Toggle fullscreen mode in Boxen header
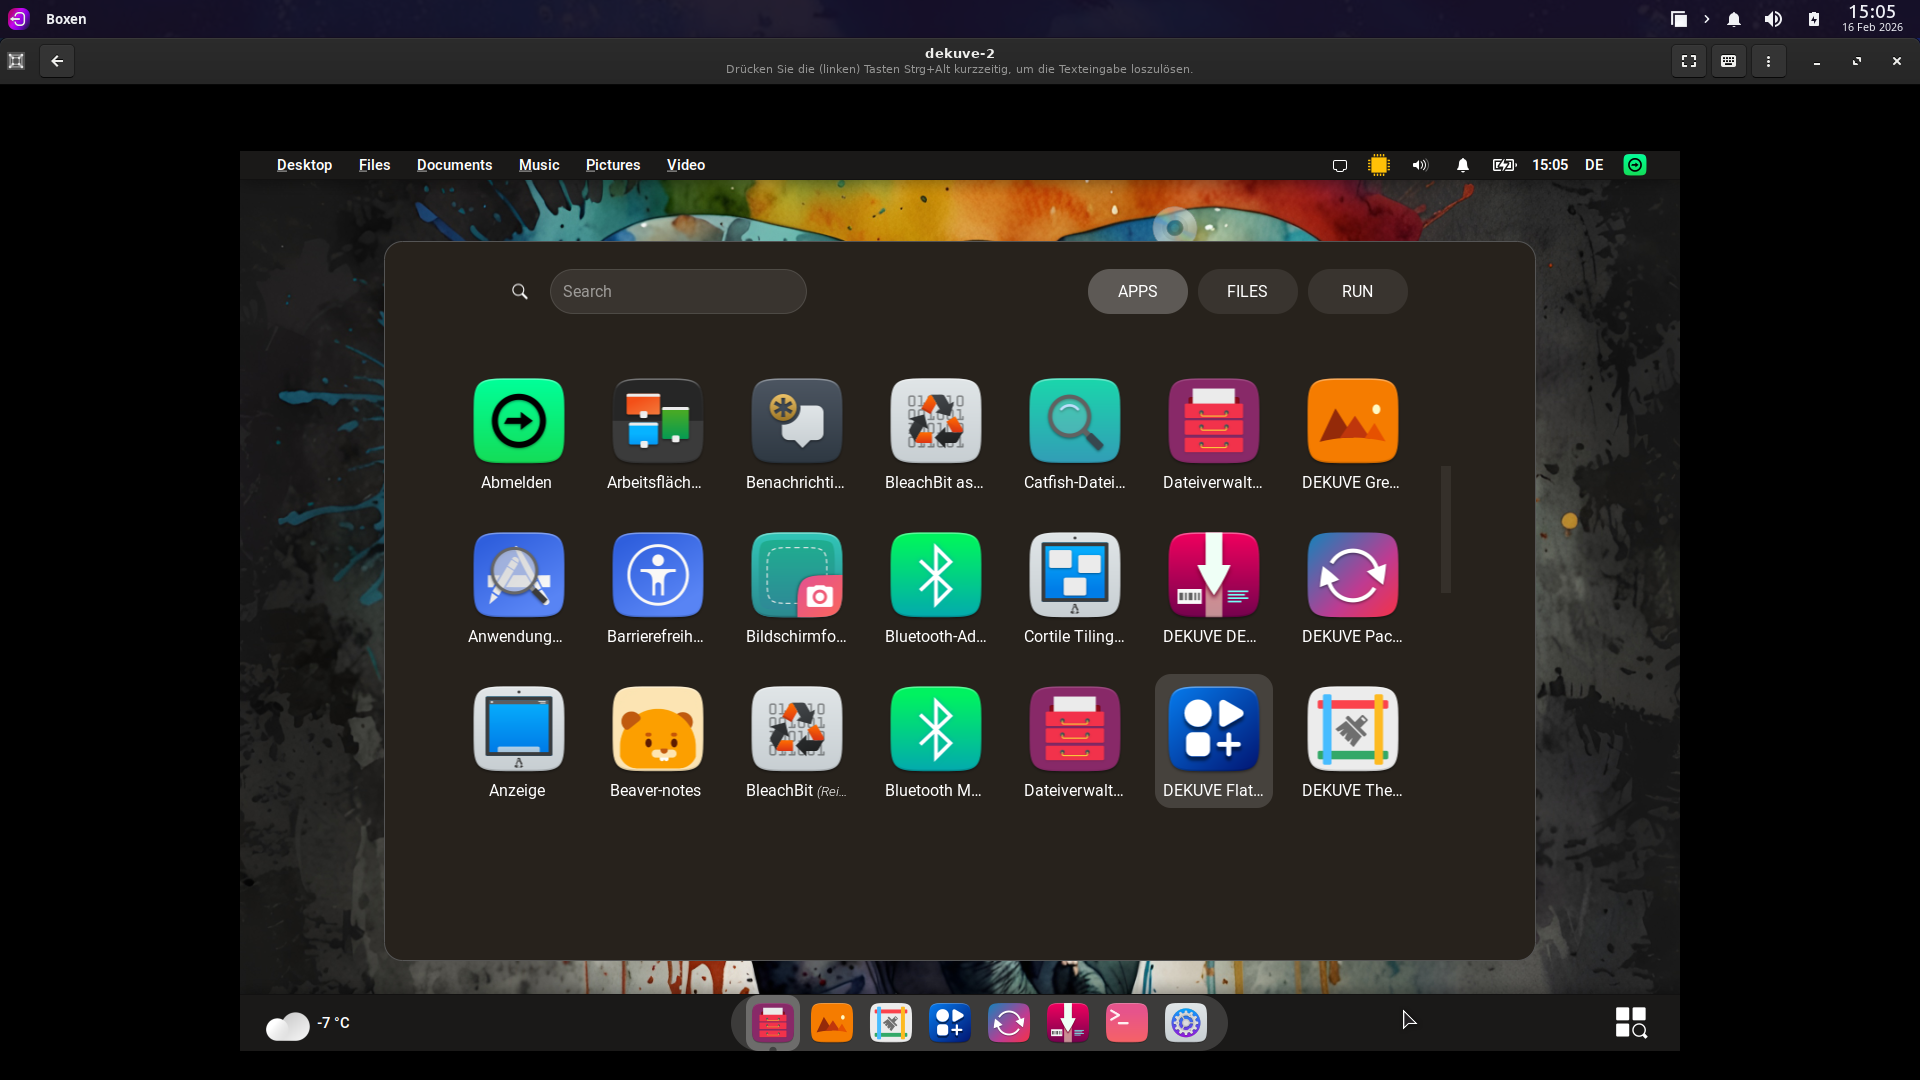Viewport: 1920px width, 1080px height. 1689,61
